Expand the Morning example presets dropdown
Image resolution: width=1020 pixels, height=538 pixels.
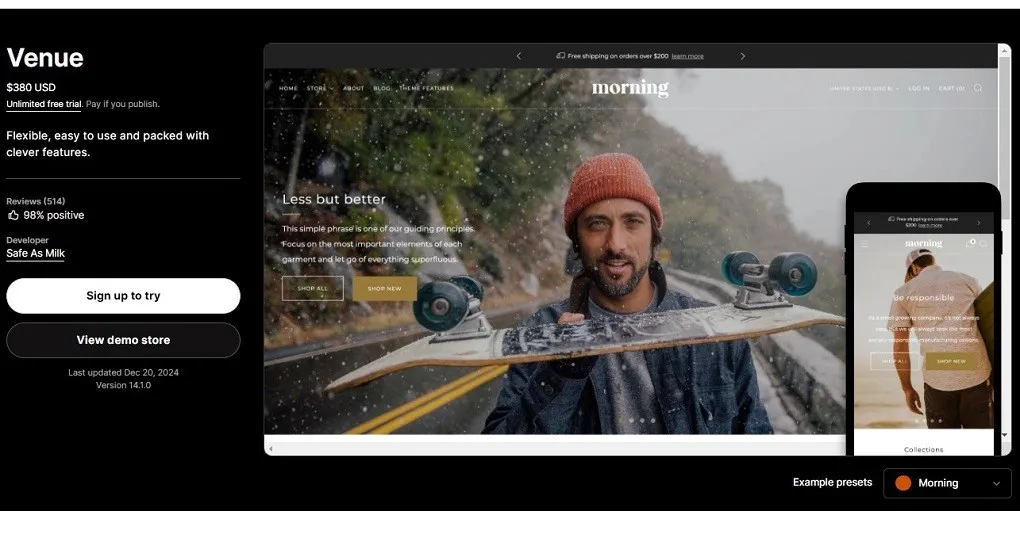(x=947, y=483)
